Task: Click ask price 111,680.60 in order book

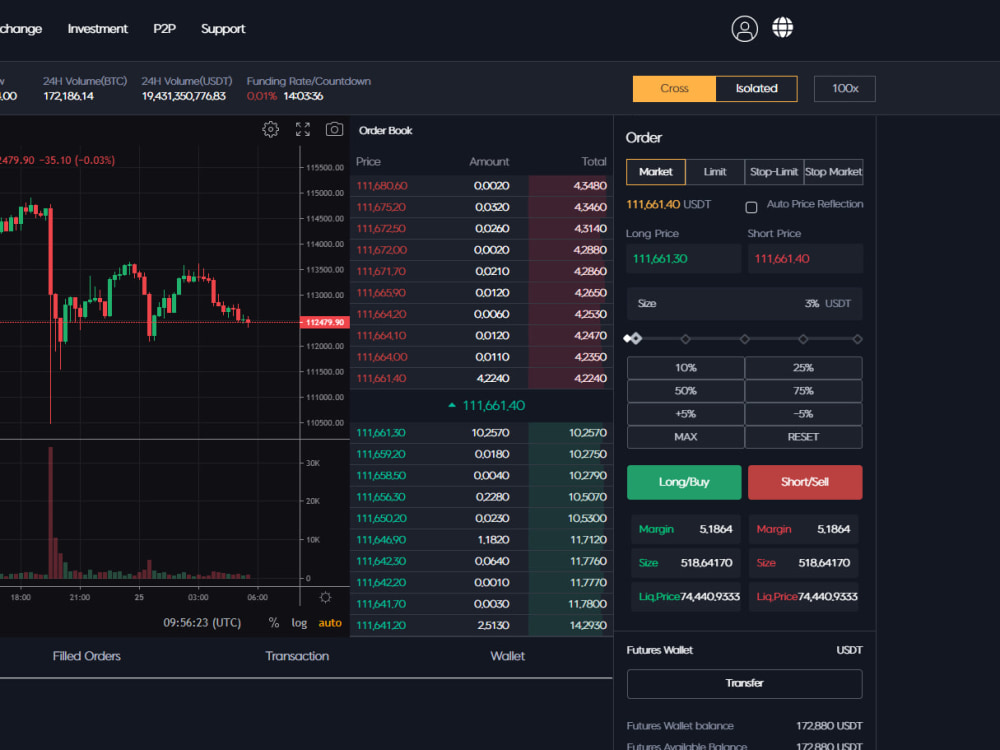Action: click(381, 186)
